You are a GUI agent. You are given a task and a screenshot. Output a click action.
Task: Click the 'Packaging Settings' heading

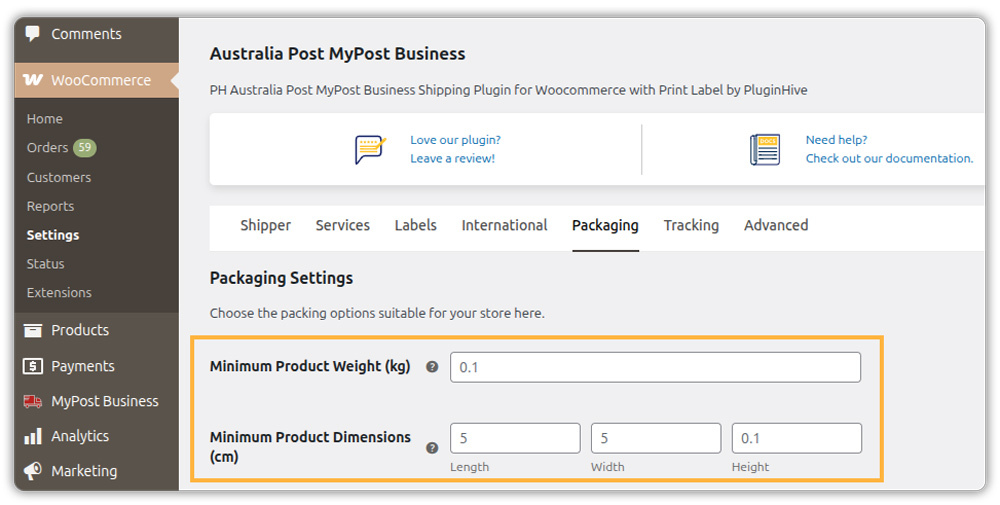point(281,278)
